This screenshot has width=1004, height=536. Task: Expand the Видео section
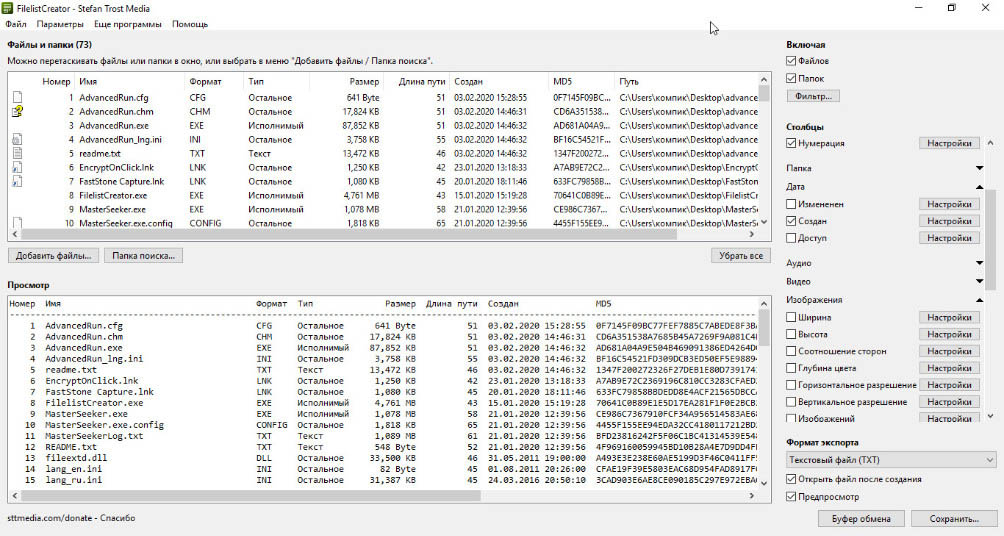tap(979, 282)
